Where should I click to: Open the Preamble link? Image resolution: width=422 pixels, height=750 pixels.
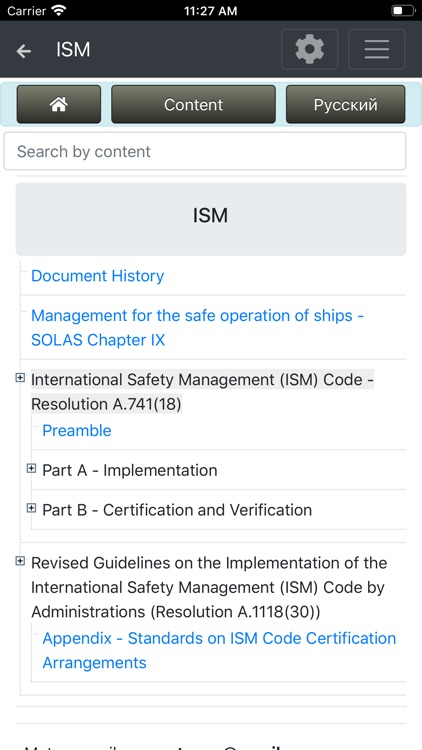77,430
